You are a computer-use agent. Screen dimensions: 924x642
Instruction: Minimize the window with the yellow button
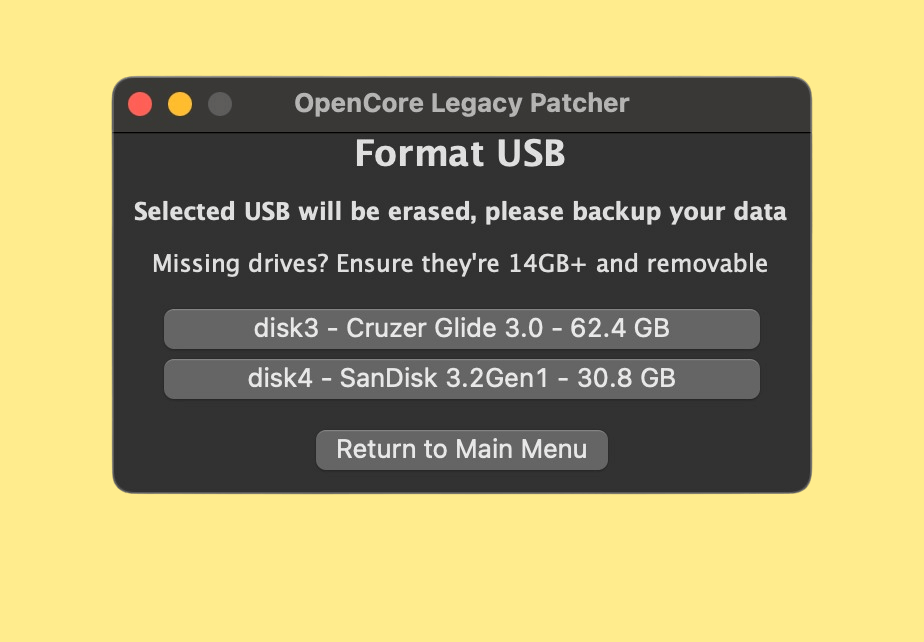180,104
